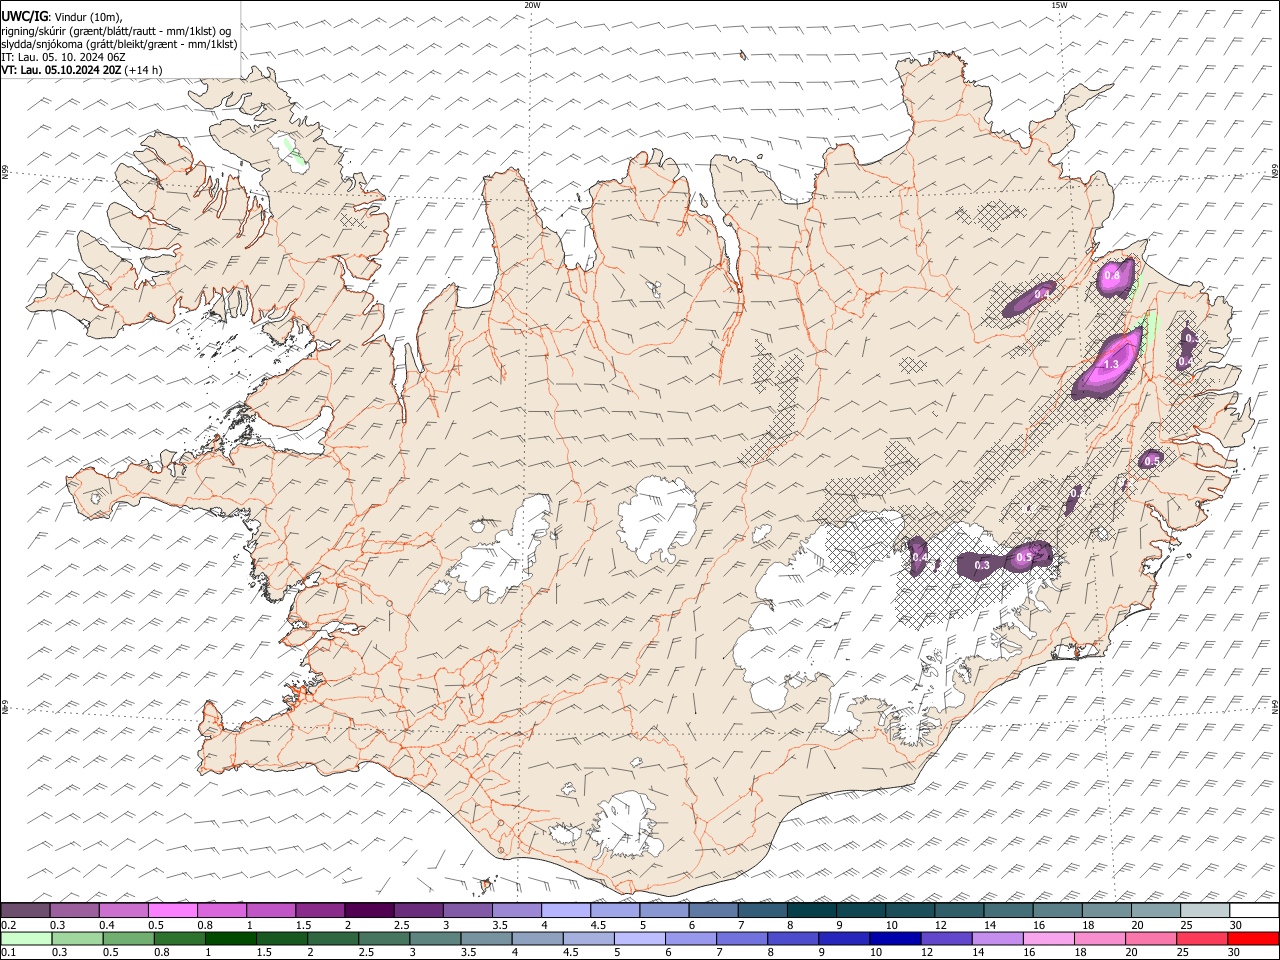Click the UWC/IG title text

click(x=25, y=17)
